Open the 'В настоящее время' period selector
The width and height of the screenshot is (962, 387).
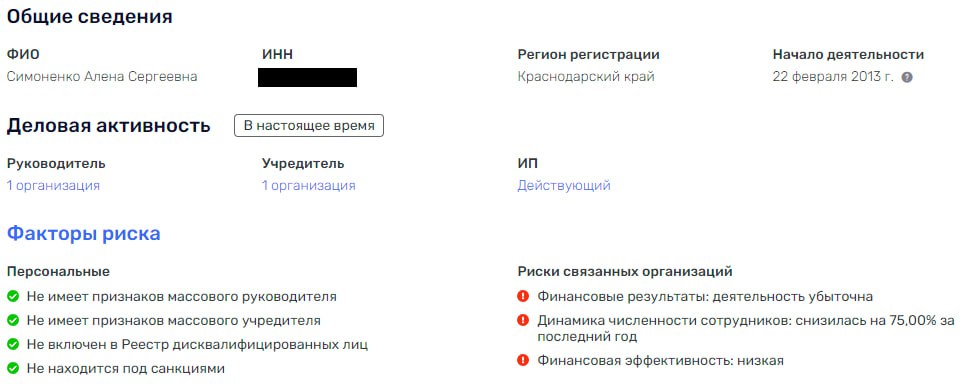pos(309,126)
